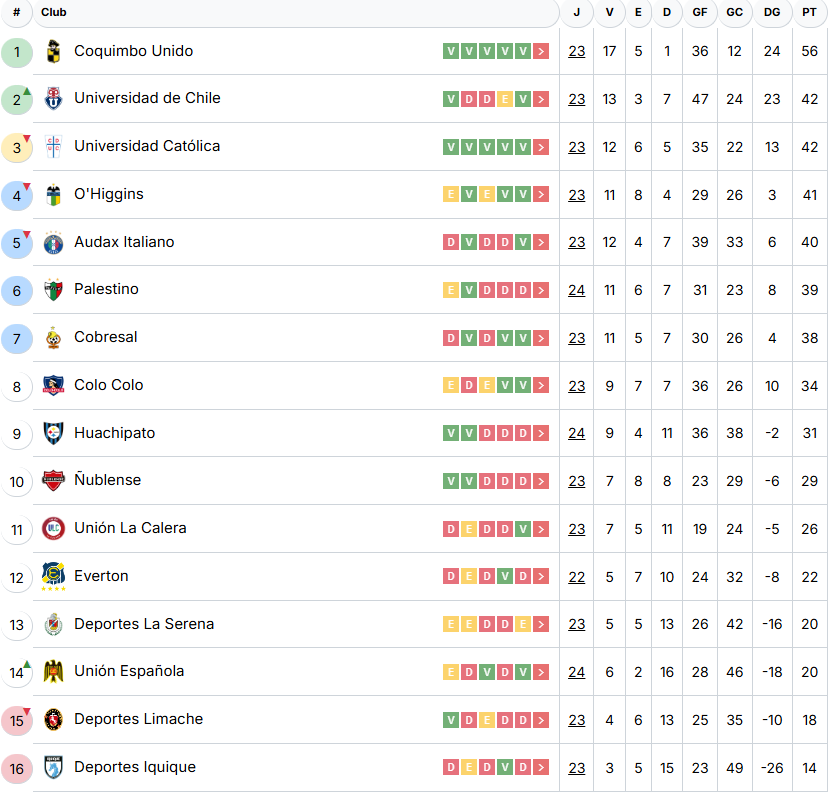Click the Palestino club crest icon
This screenshot has height=798, width=835.
pos(53,290)
